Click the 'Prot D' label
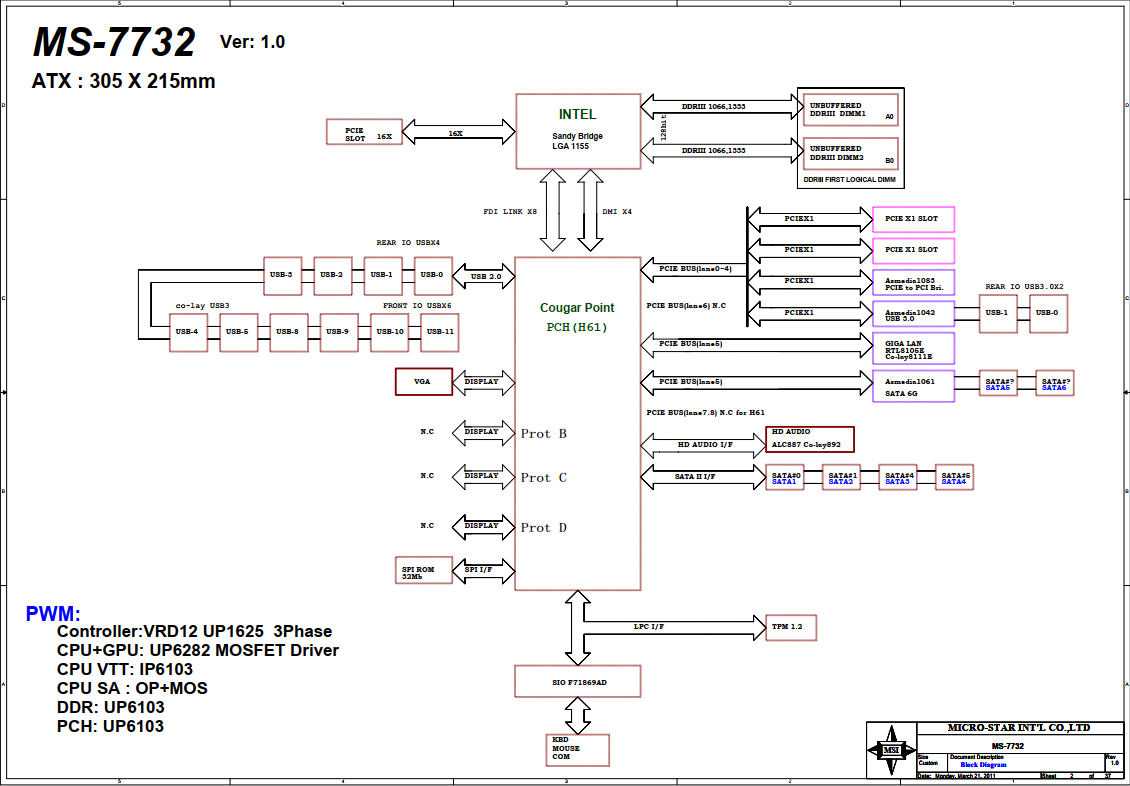This screenshot has width=1130, height=786. tap(544, 528)
